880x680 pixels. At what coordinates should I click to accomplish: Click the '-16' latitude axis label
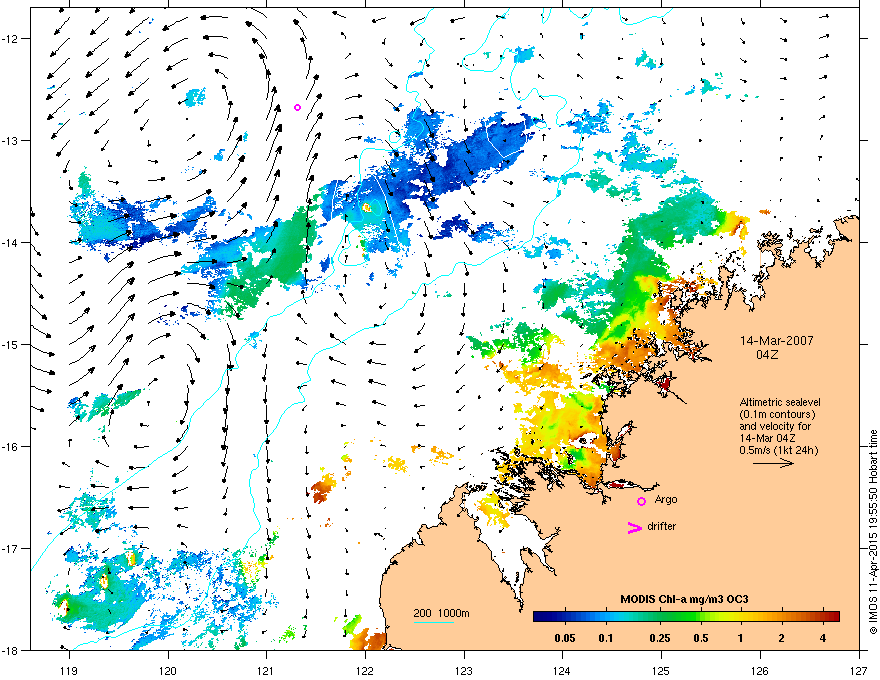(x=10, y=447)
